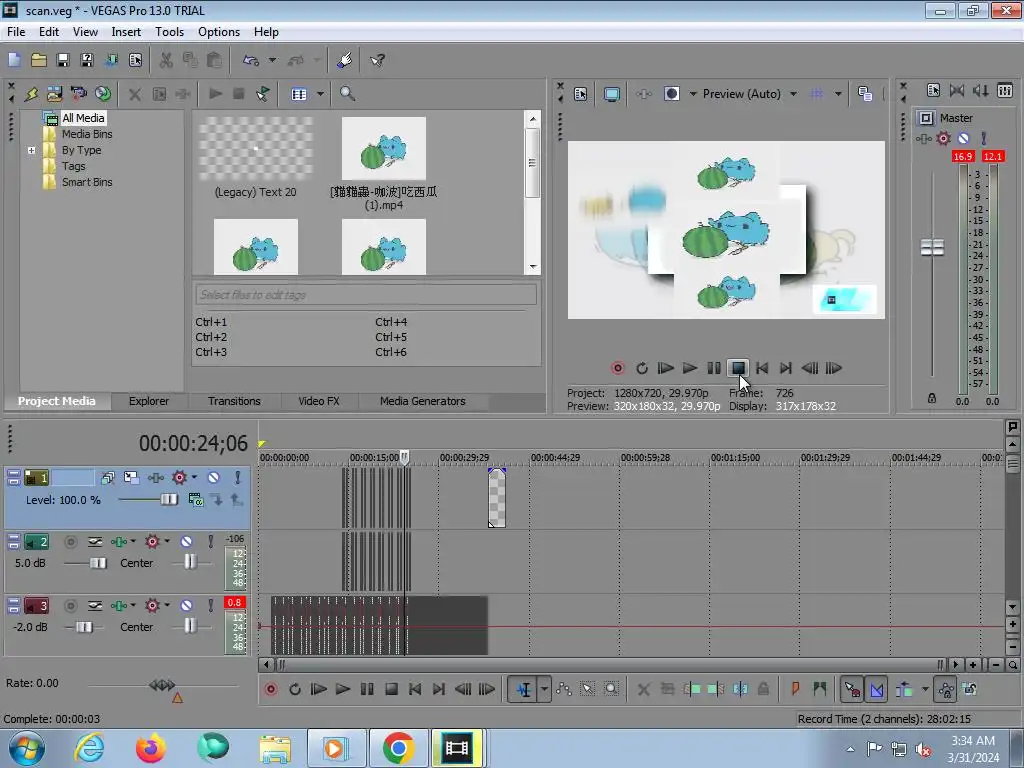Switch to the Video FX tab

point(319,401)
